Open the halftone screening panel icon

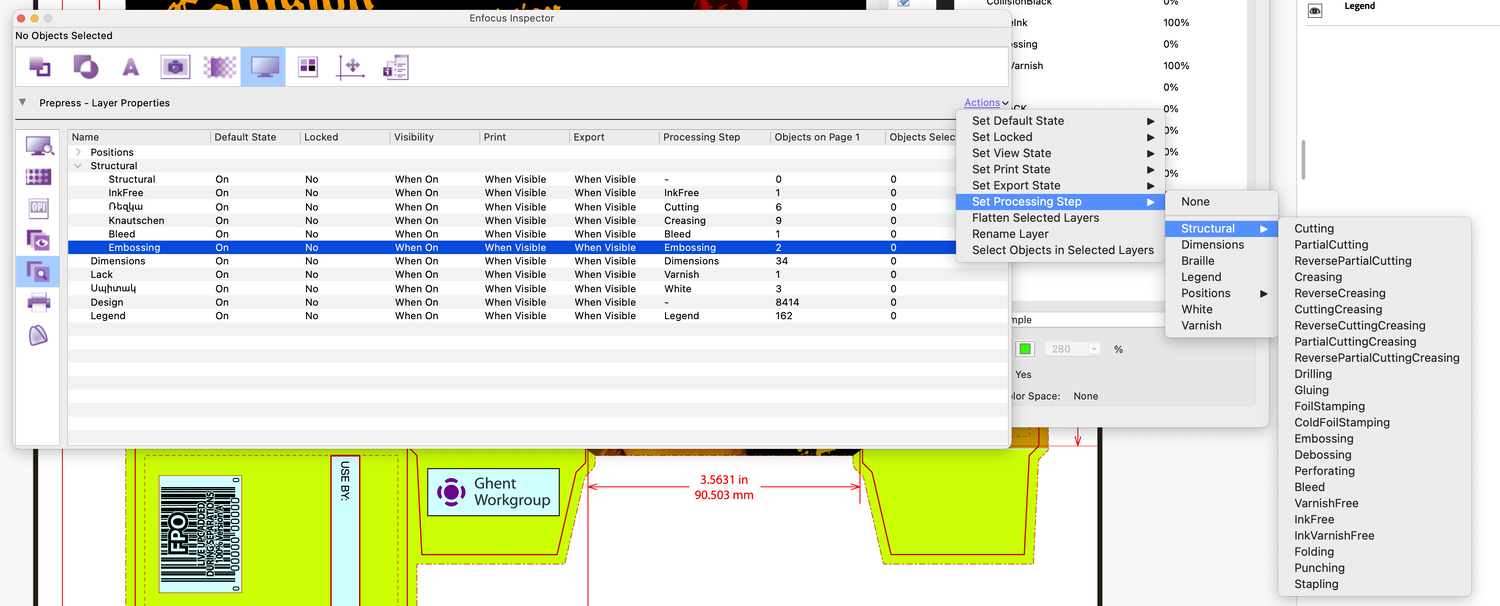coord(37,176)
